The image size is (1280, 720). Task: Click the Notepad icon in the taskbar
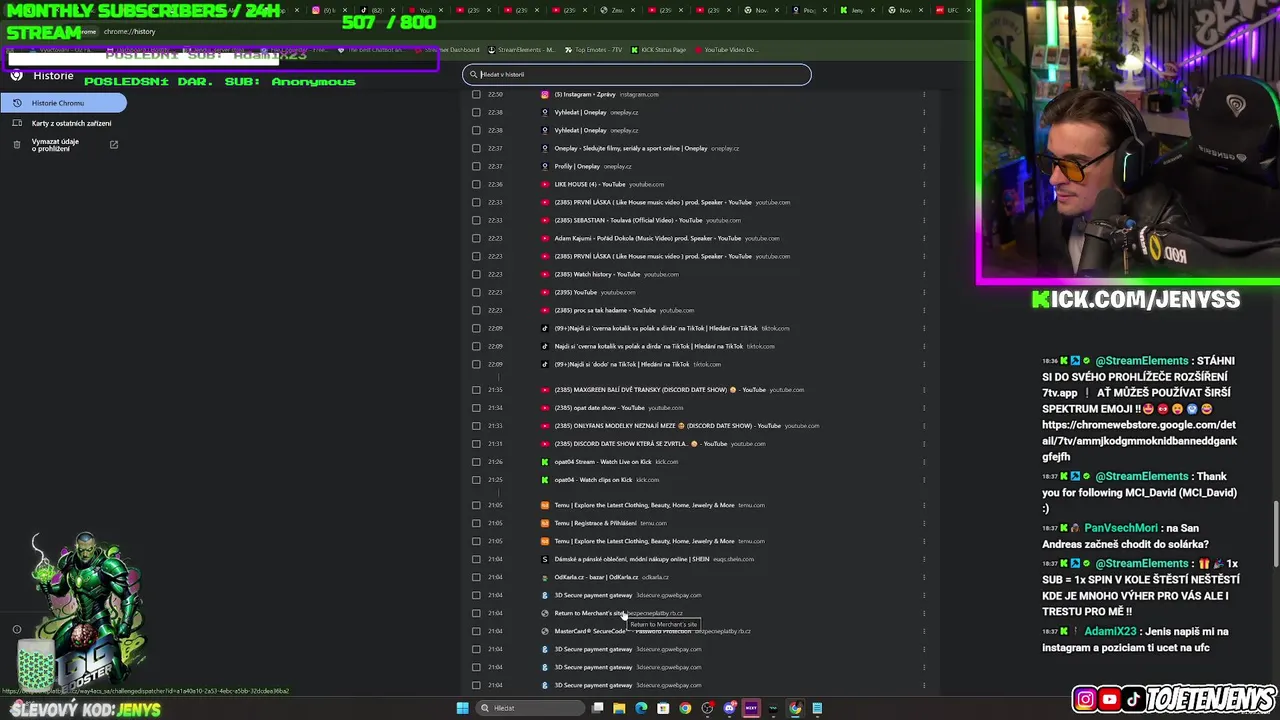[817, 708]
